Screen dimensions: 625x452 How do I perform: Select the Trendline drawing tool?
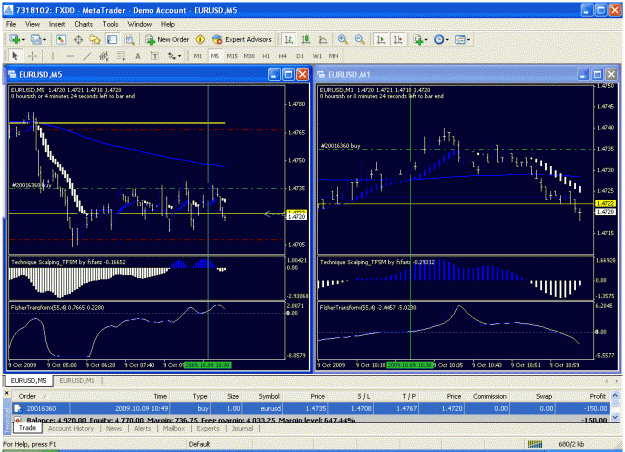coord(87,56)
